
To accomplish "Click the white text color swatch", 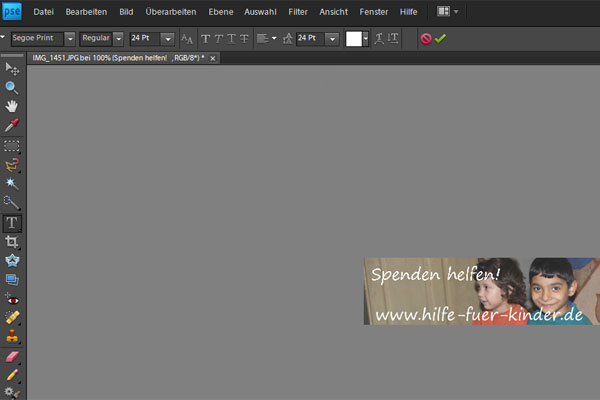I will click(x=353, y=39).
